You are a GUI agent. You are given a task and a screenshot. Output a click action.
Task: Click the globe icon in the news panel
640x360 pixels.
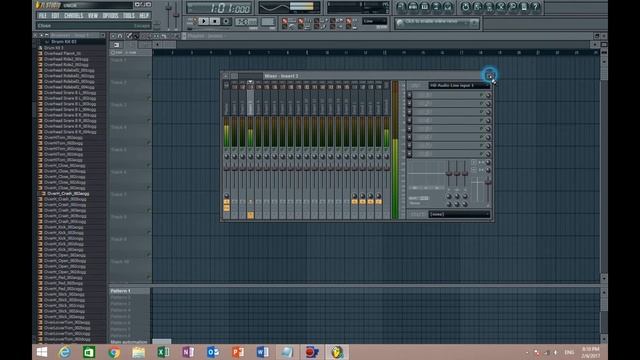pyautogui.click(x=400, y=23)
